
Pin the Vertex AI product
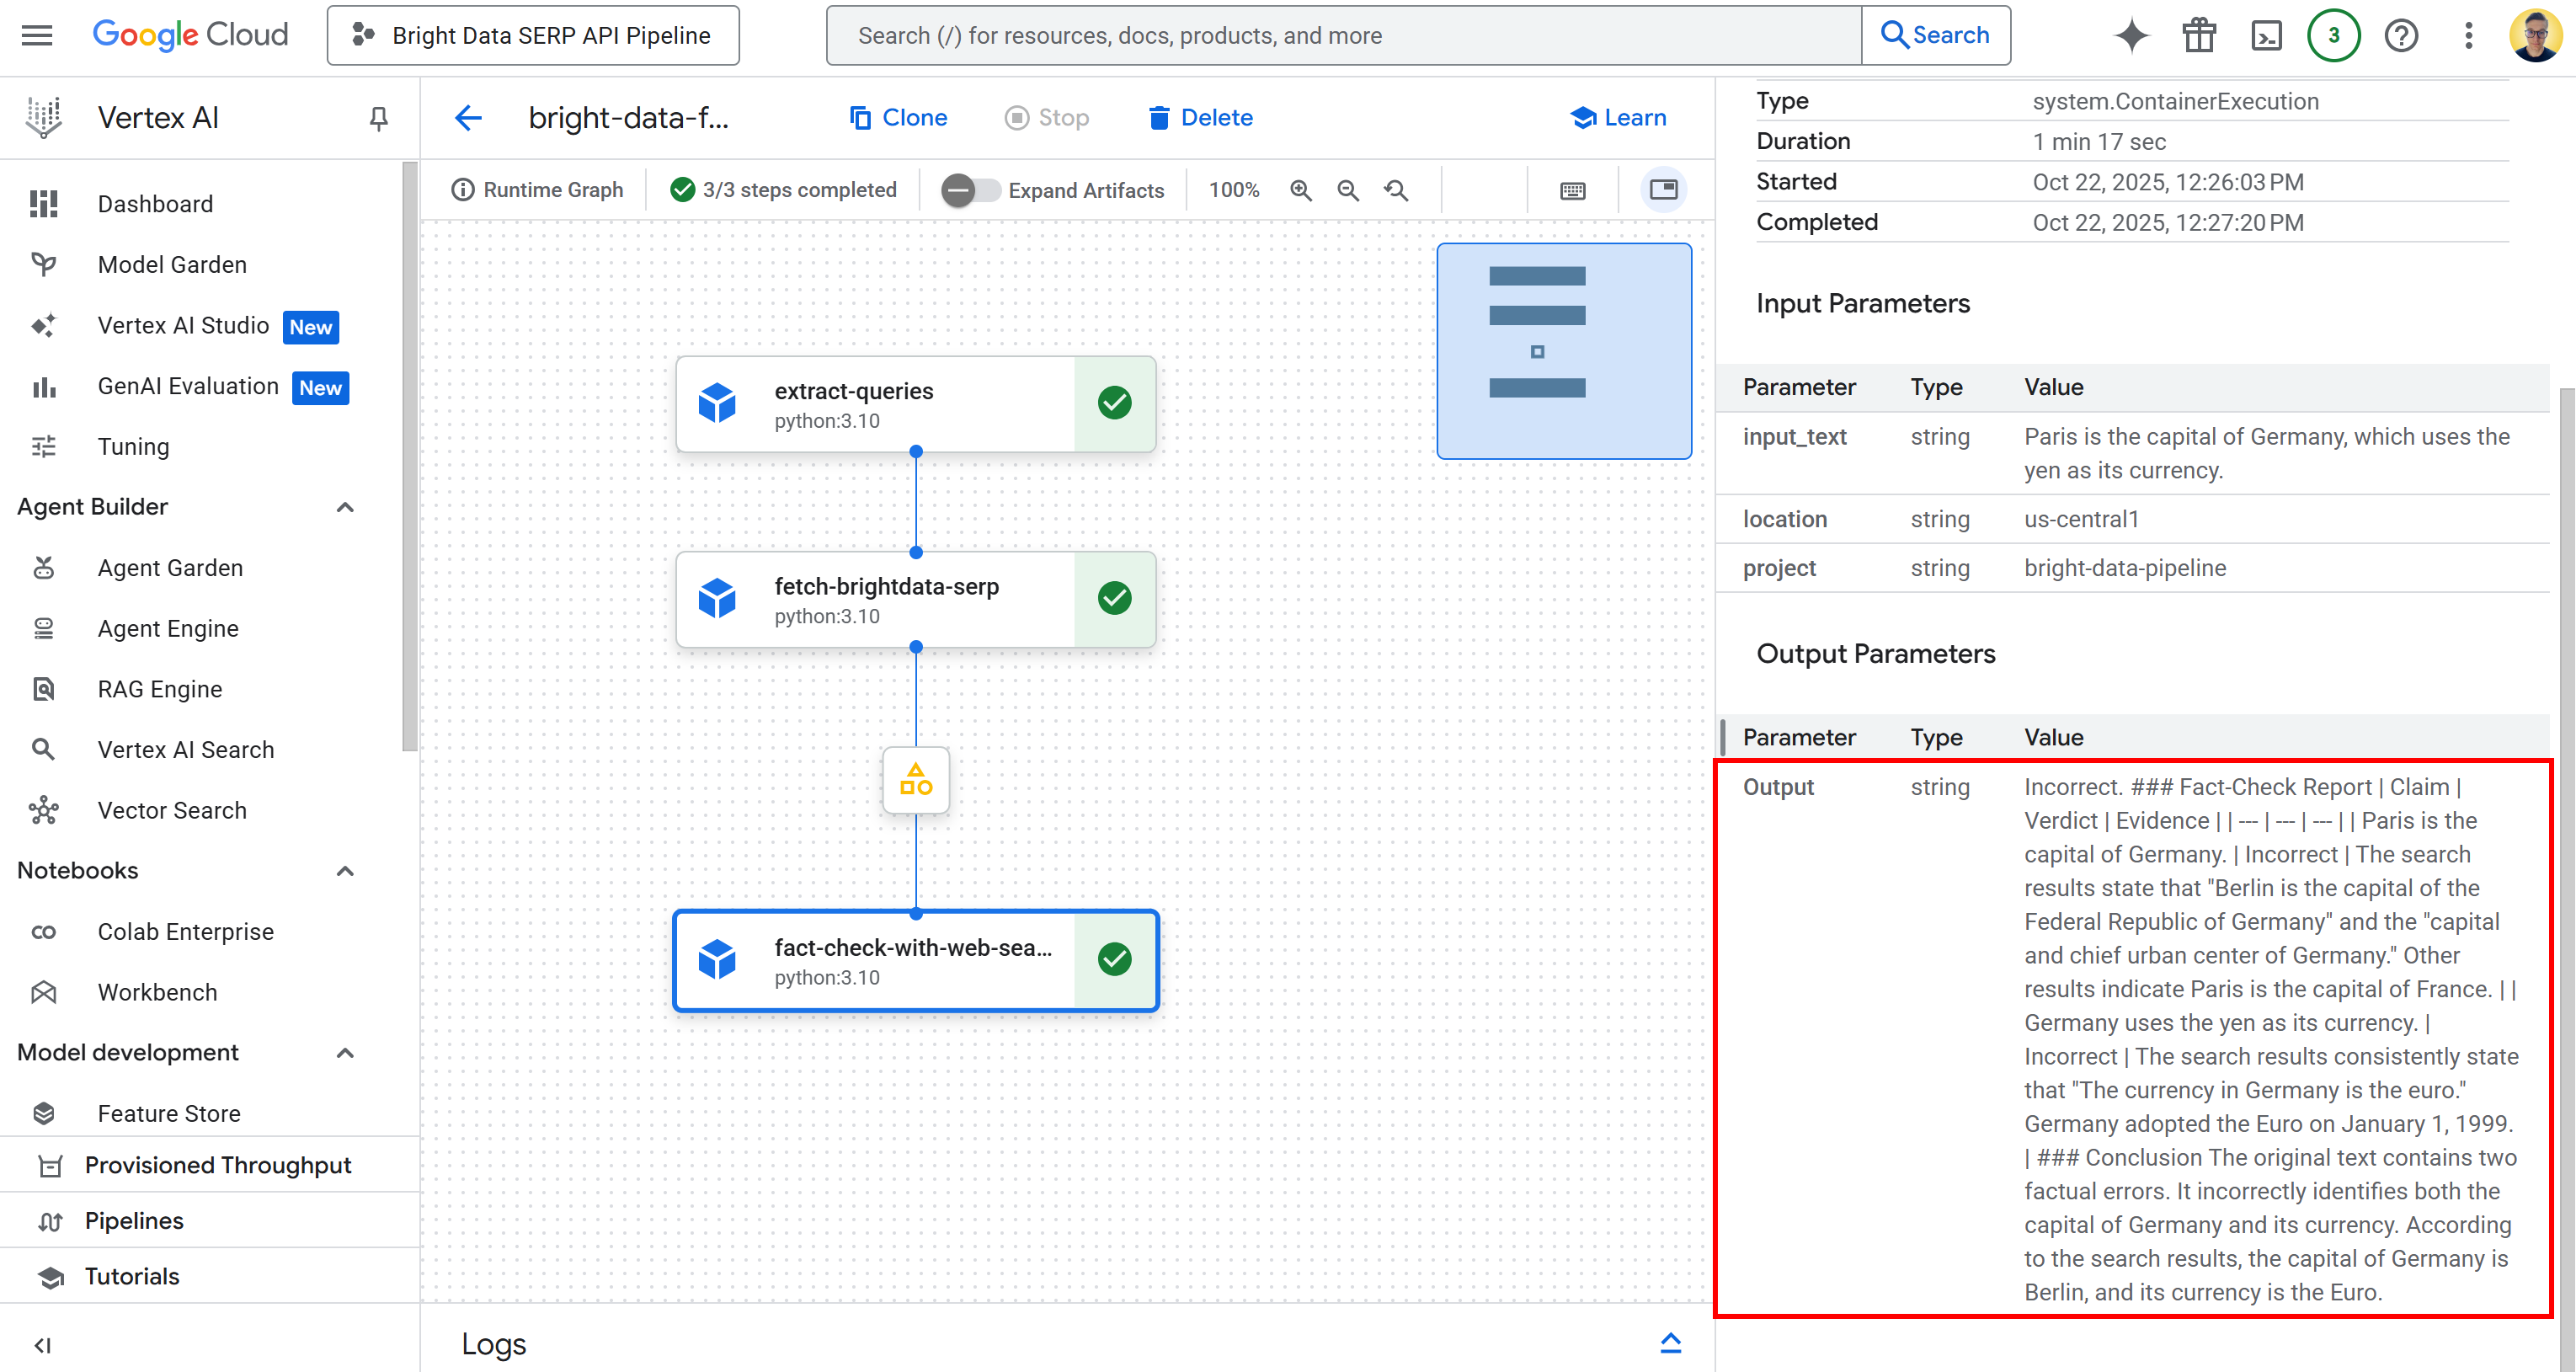coord(378,118)
